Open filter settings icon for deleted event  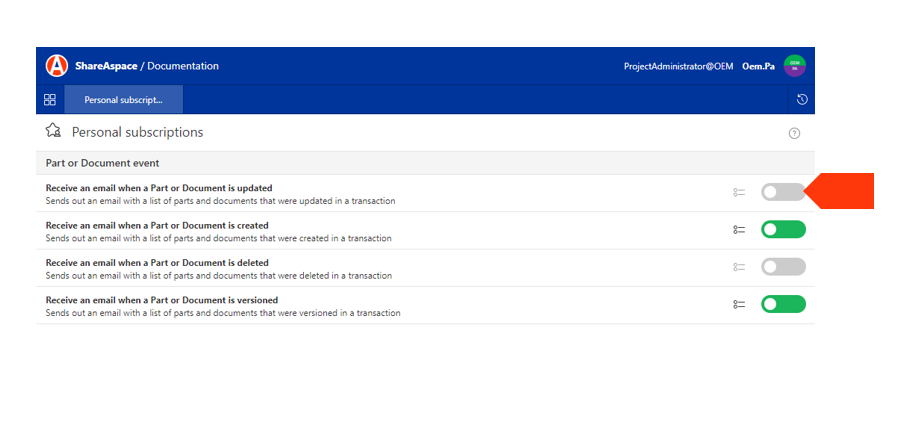[x=739, y=267]
